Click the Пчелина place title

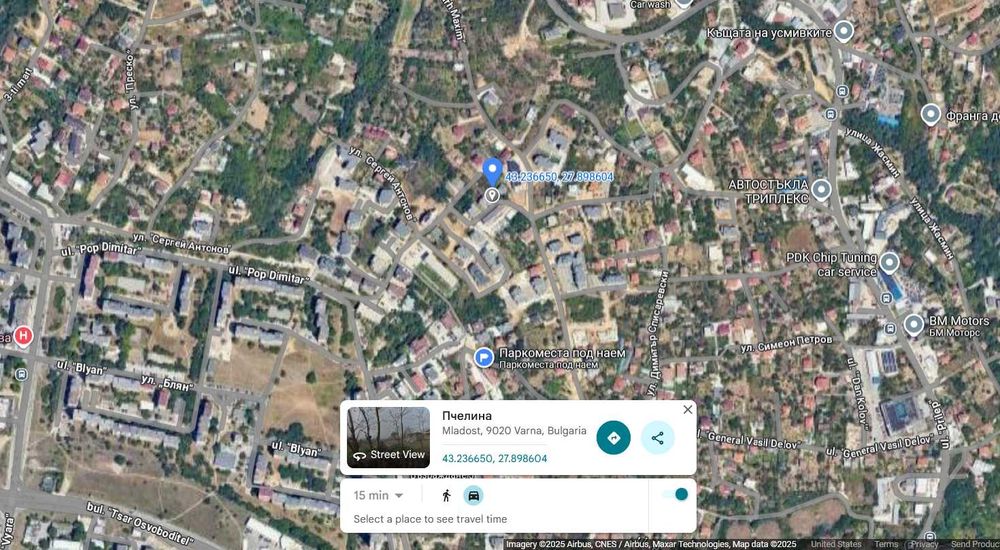pyautogui.click(x=467, y=416)
